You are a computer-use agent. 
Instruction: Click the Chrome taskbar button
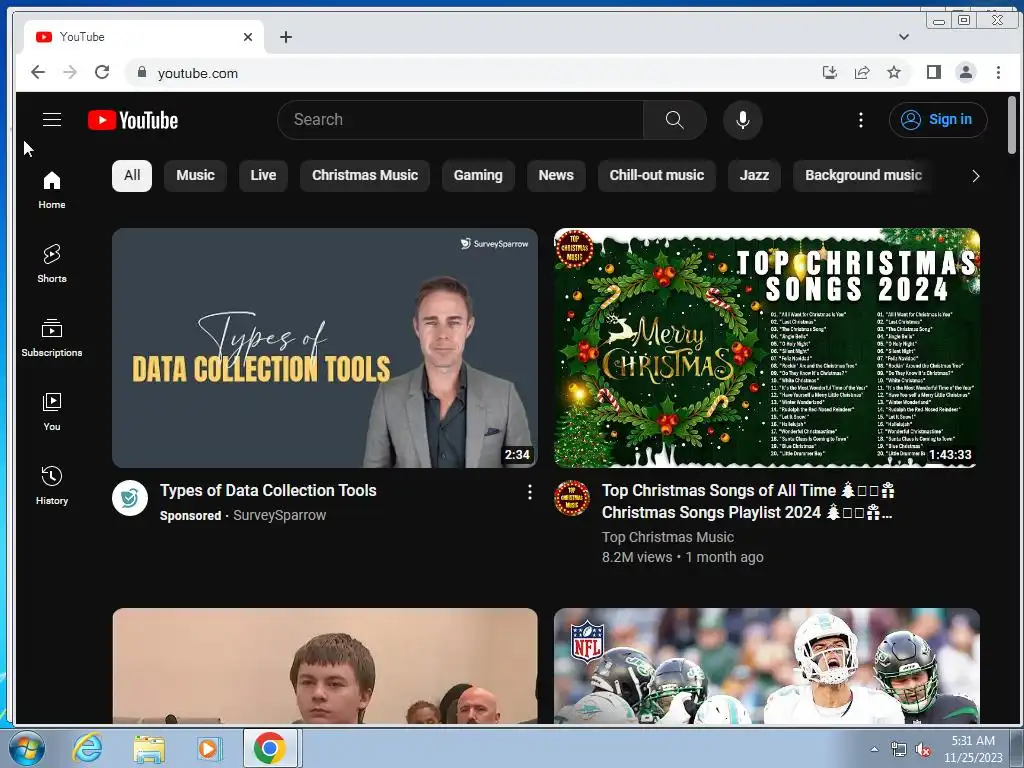point(270,748)
